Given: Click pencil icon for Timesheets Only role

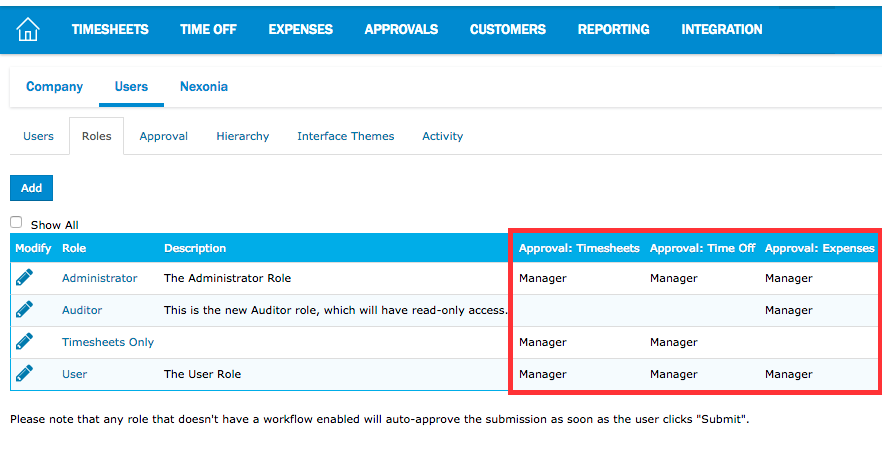Looking at the screenshot, I should 24,342.
